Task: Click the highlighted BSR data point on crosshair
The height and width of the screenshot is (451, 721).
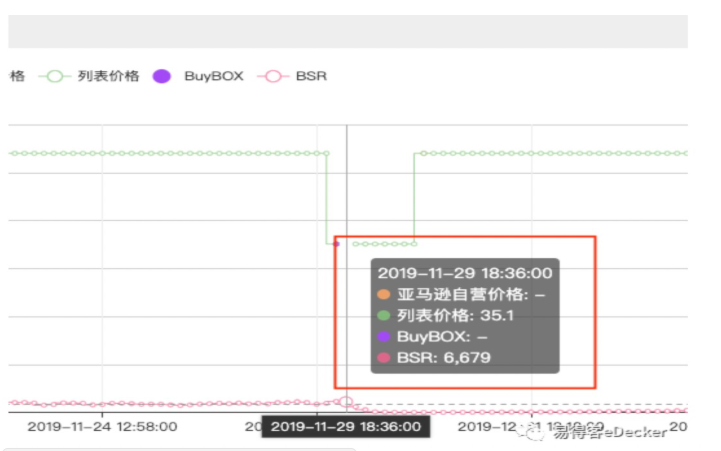Action: click(x=346, y=402)
